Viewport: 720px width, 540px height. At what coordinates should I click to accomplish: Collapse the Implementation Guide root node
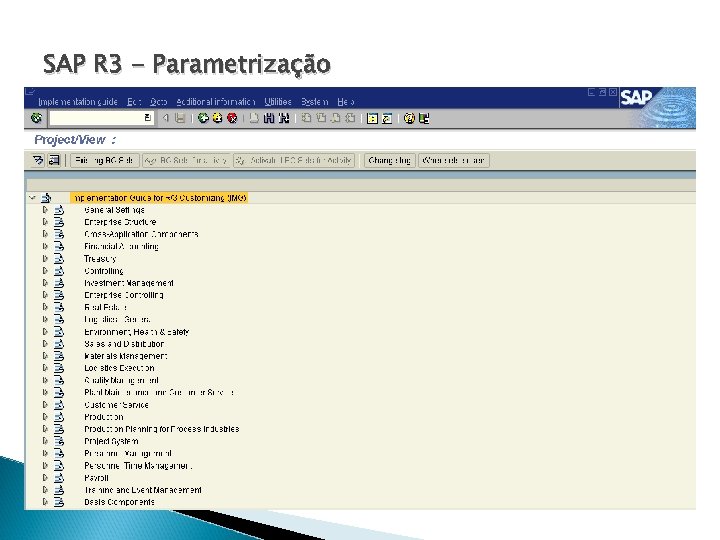coord(32,198)
